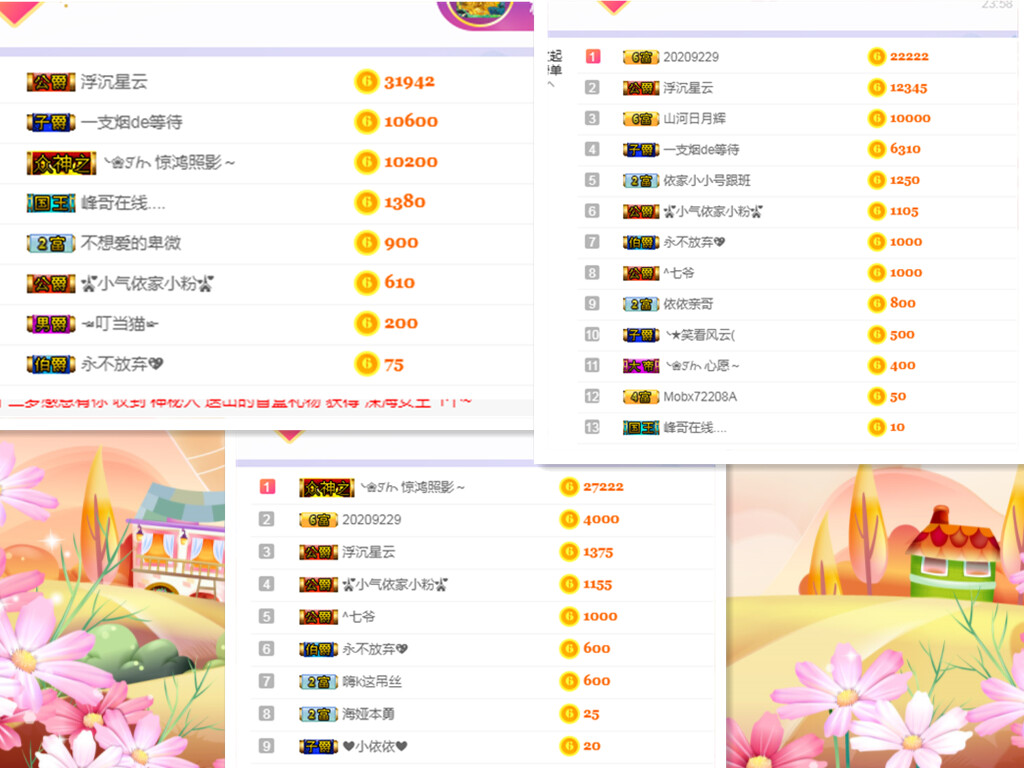The image size is (1024, 768).
Task: Click the username 依家小小号跟班
Action: pos(707,181)
